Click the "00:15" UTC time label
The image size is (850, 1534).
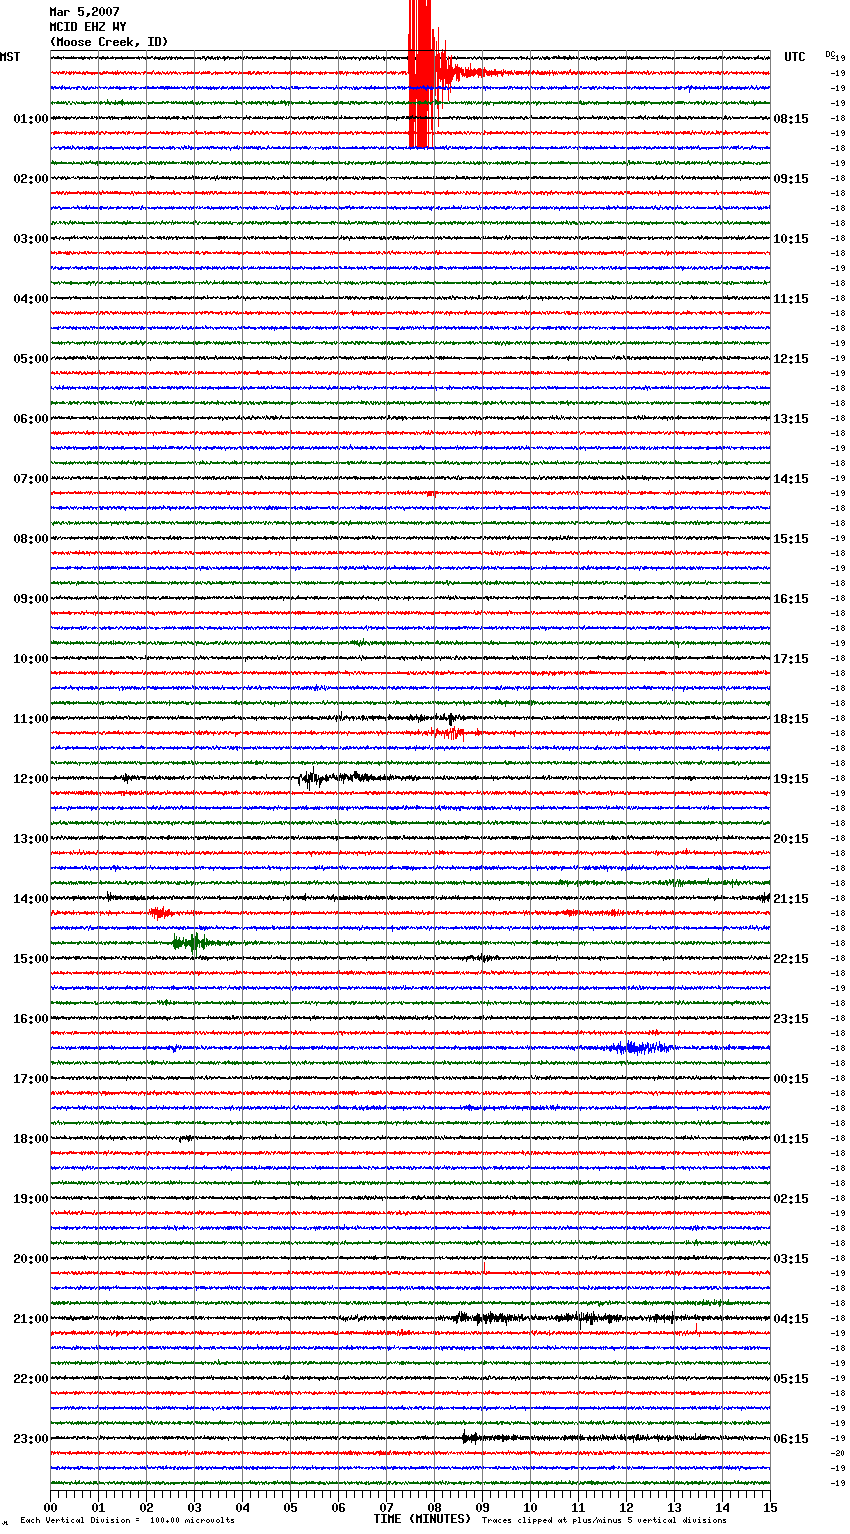[x=791, y=1079]
